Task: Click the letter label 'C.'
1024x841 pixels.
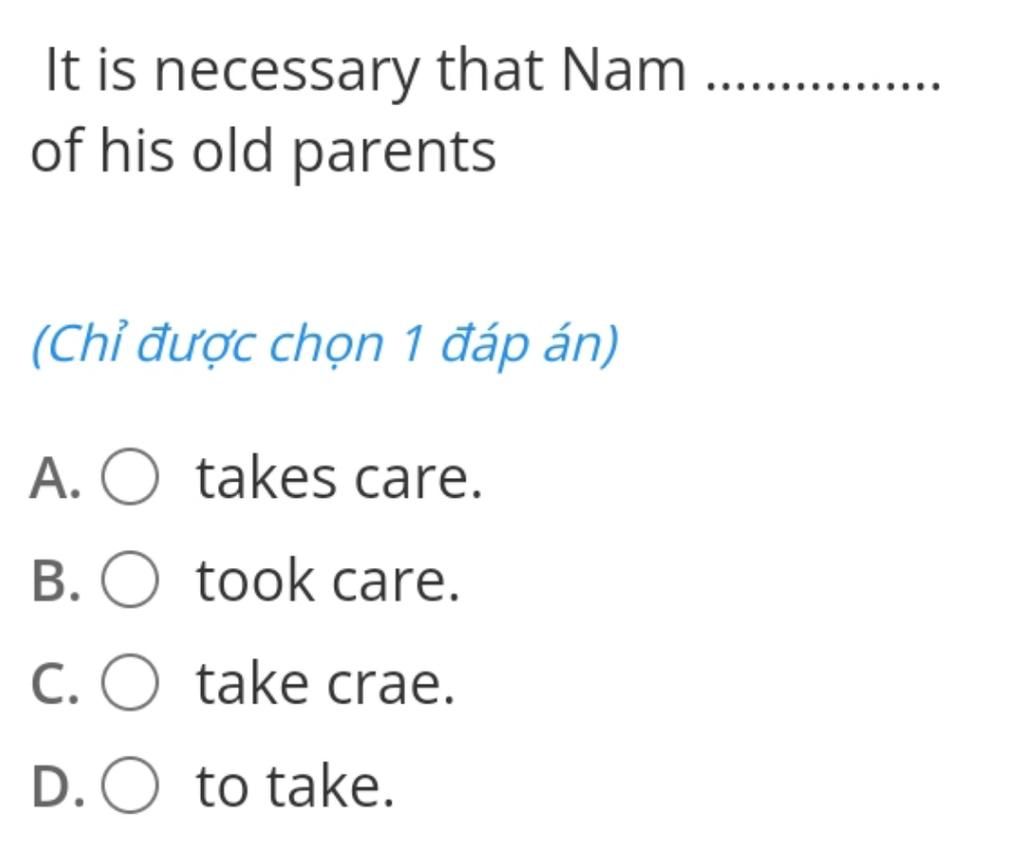Action: coord(56,684)
